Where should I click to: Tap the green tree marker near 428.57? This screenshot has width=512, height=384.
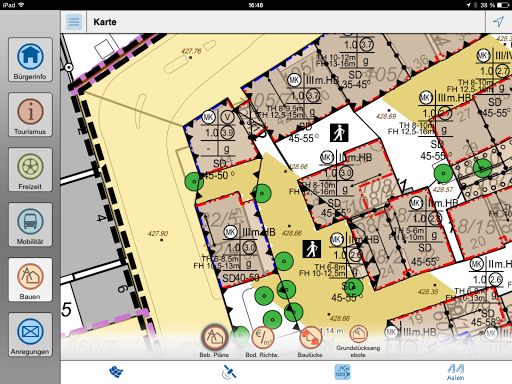(443, 173)
